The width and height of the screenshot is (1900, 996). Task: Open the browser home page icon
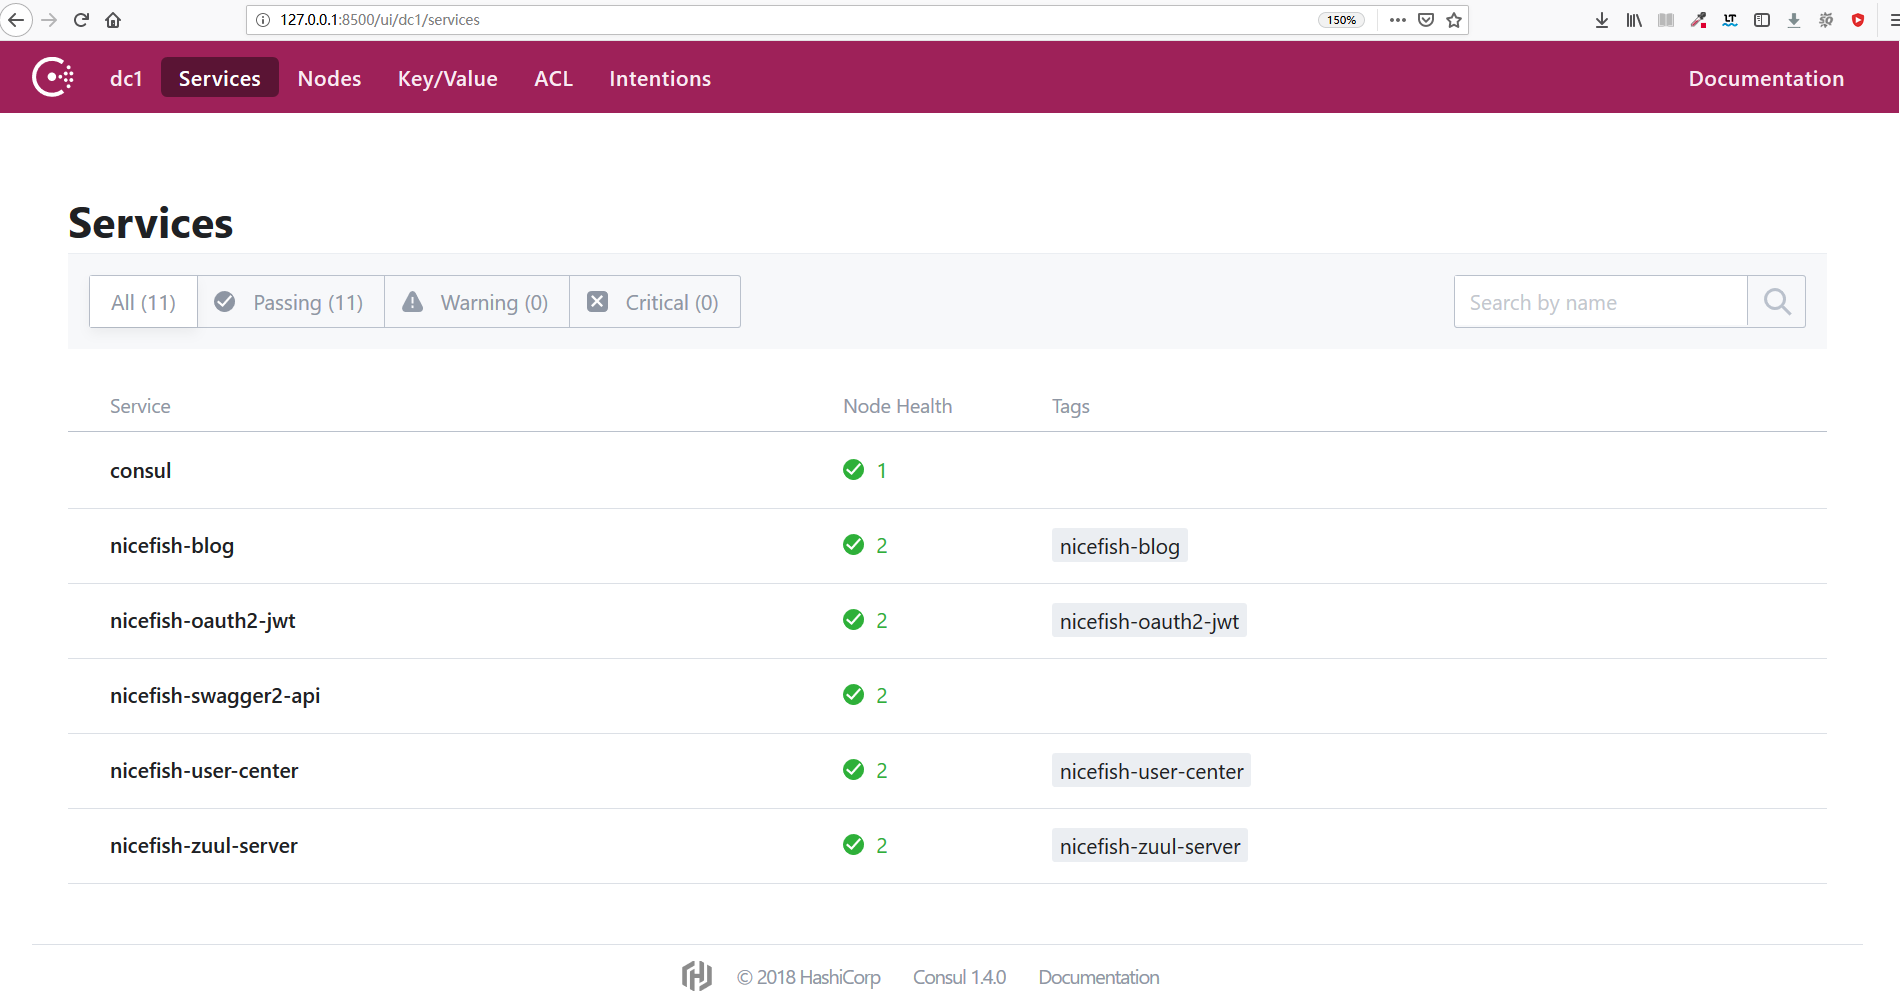[x=113, y=20]
